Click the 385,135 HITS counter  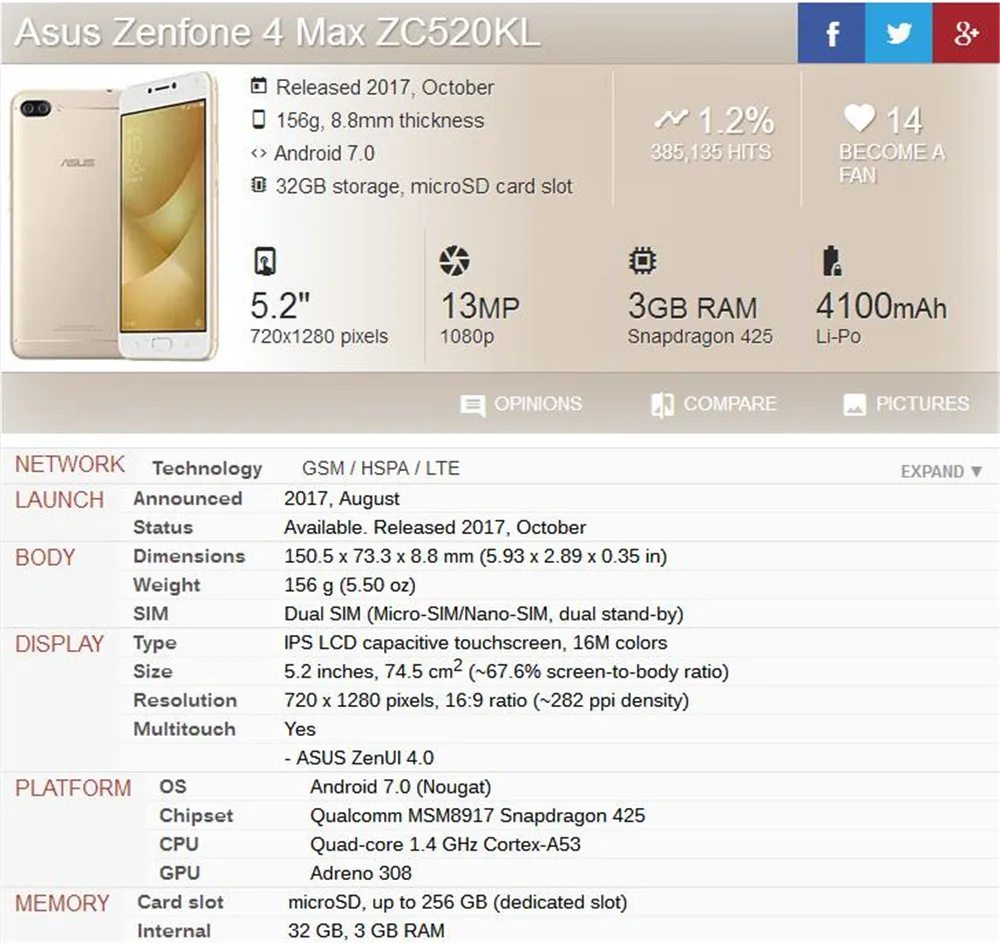coord(710,152)
